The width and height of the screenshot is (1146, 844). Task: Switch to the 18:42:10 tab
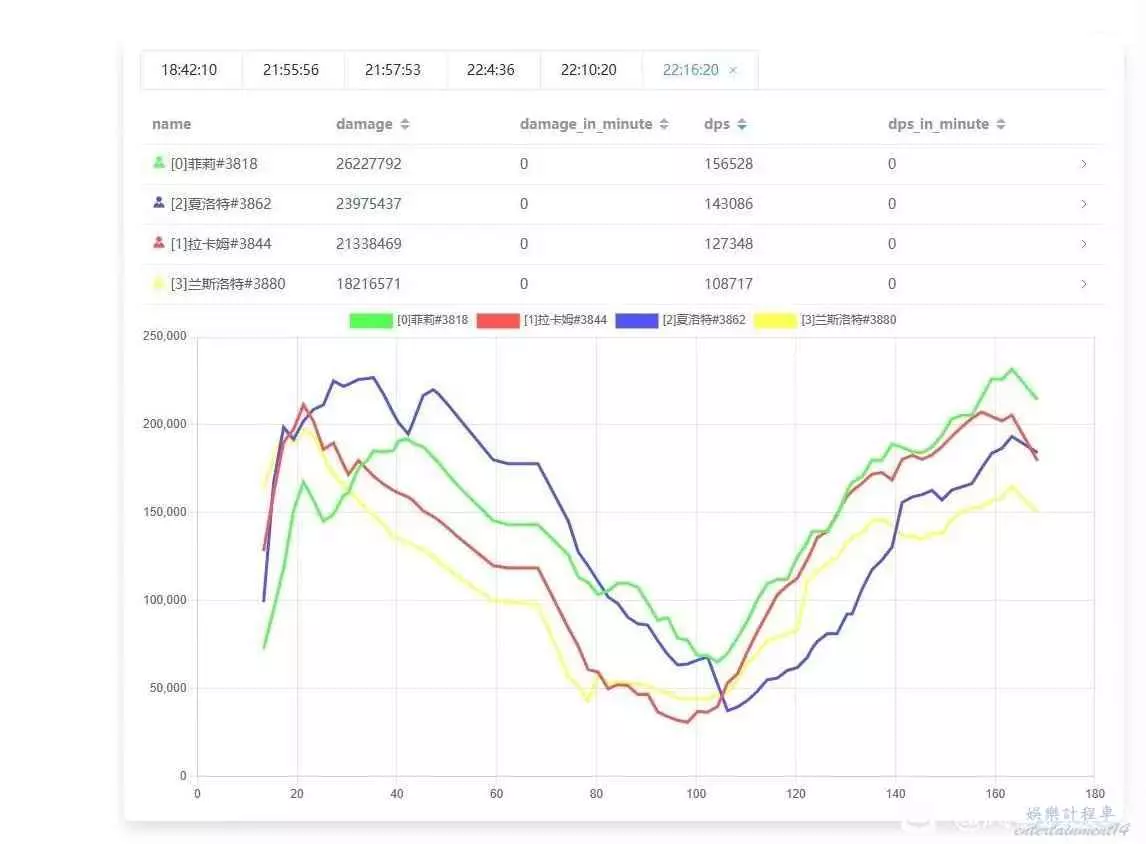(x=189, y=70)
